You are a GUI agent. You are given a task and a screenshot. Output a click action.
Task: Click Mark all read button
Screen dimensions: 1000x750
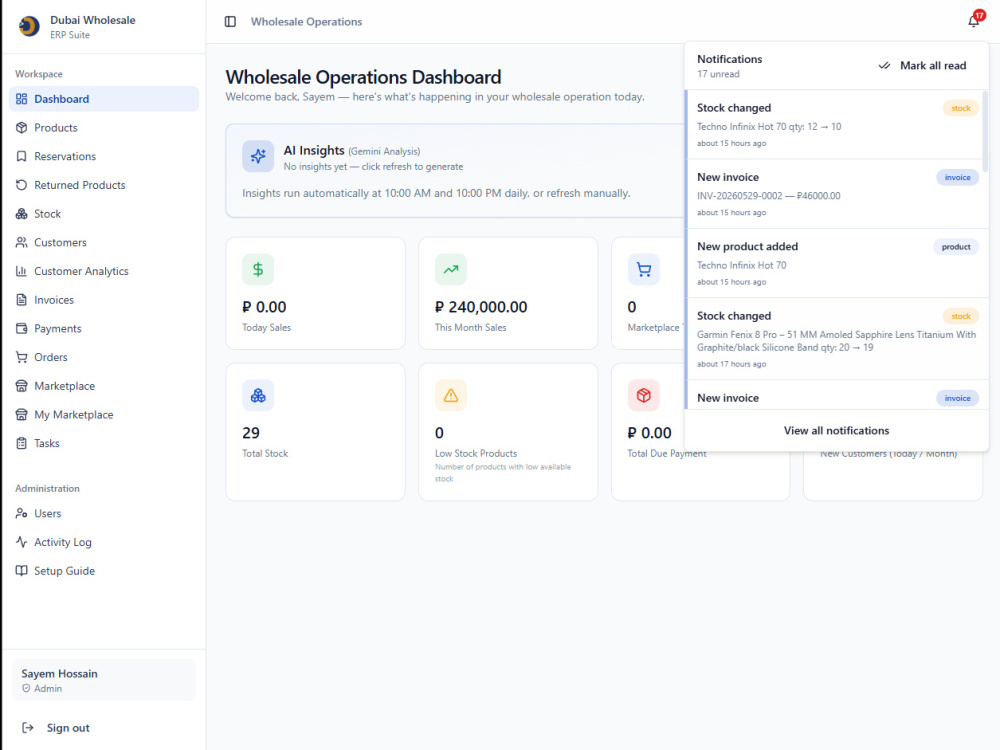pyautogui.click(x=922, y=66)
